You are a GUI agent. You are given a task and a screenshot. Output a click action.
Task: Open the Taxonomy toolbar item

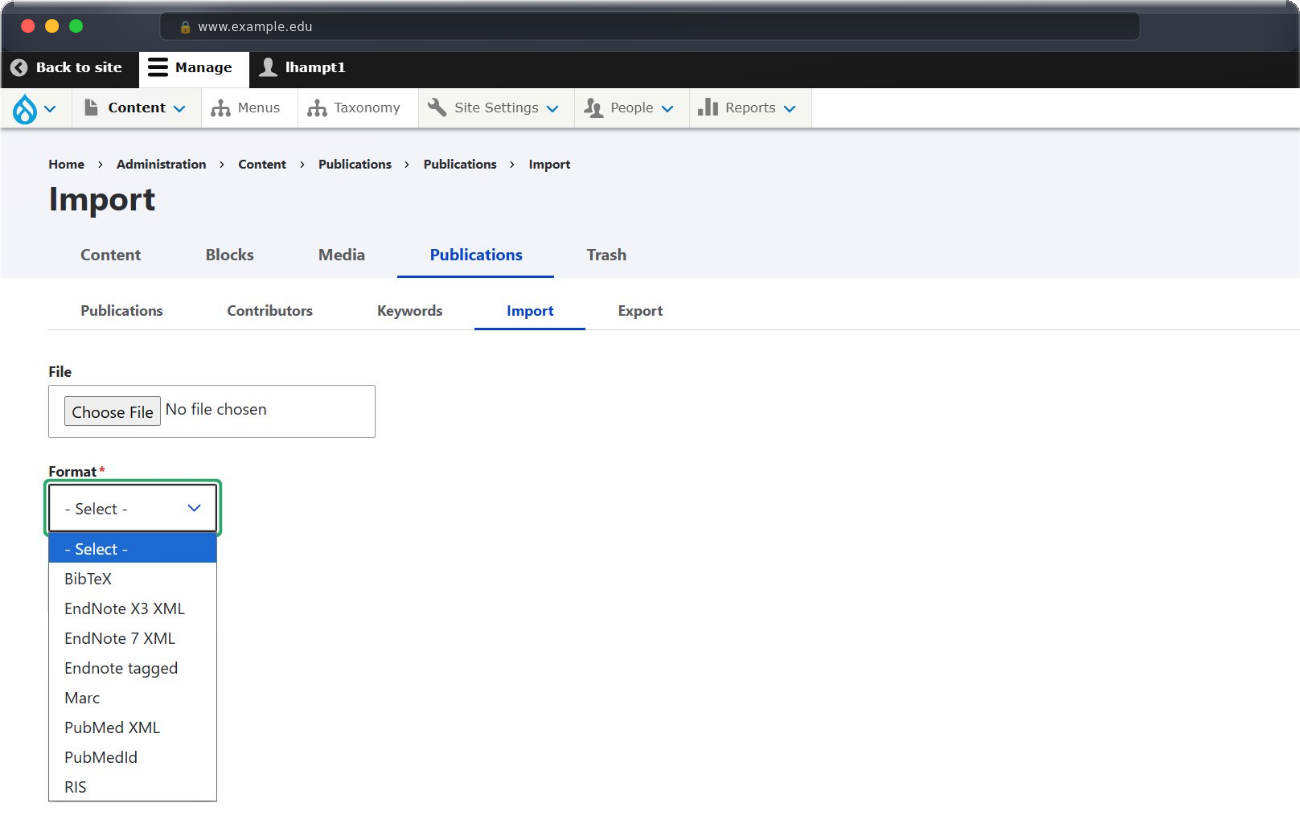click(x=357, y=108)
